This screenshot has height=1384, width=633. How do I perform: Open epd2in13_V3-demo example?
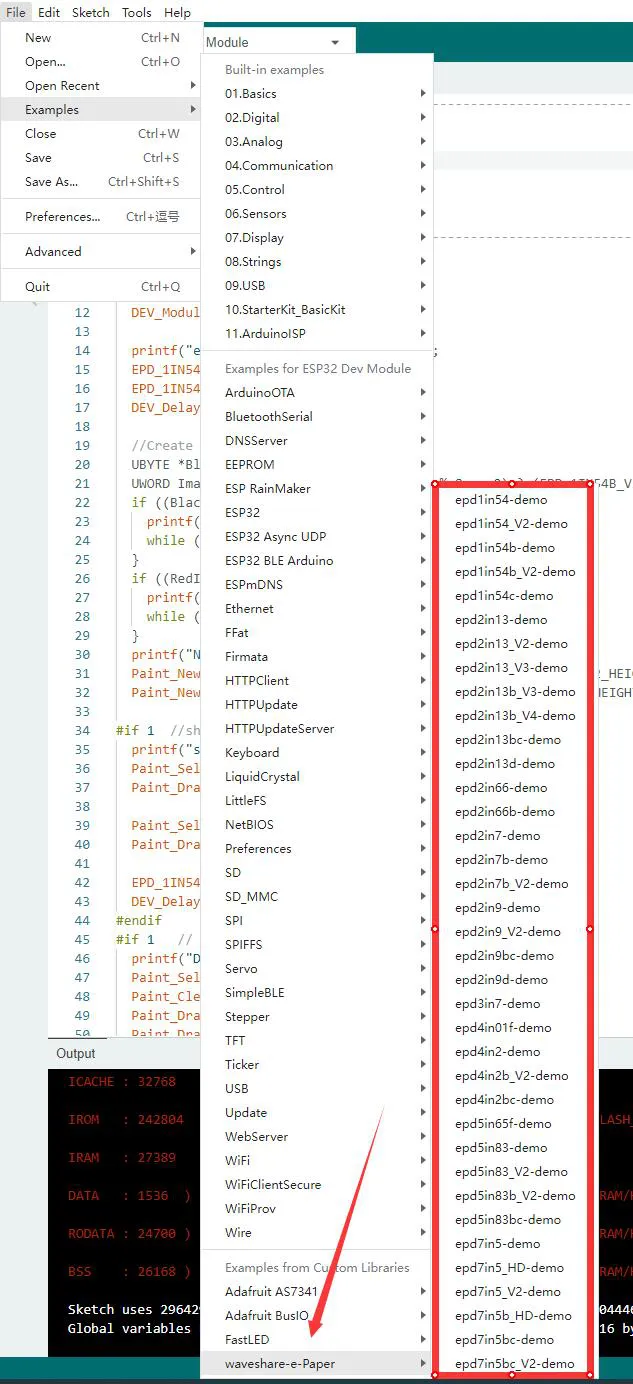click(512, 668)
